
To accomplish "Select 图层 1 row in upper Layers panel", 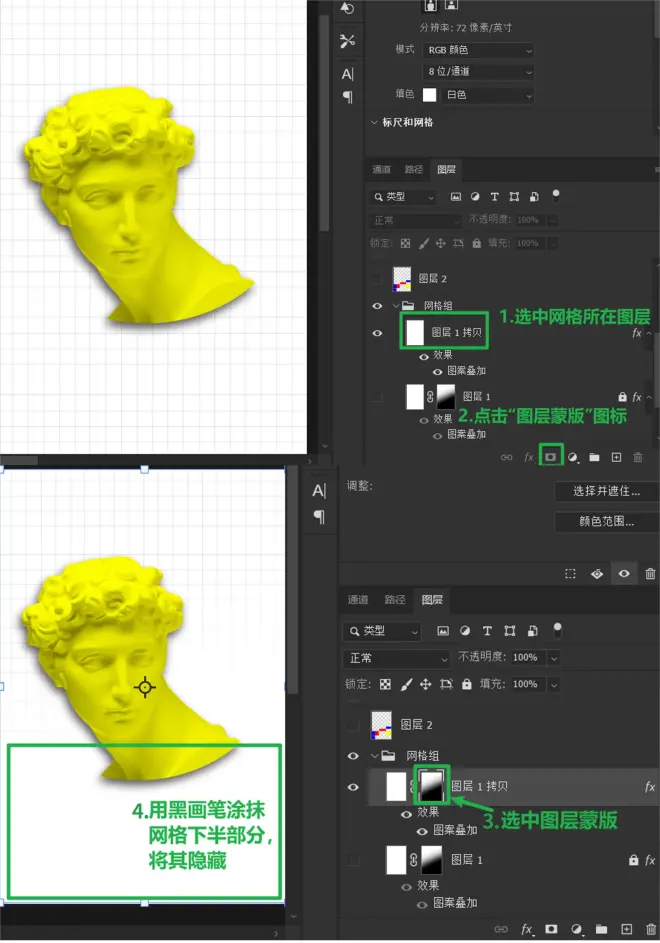I will tap(511, 397).
